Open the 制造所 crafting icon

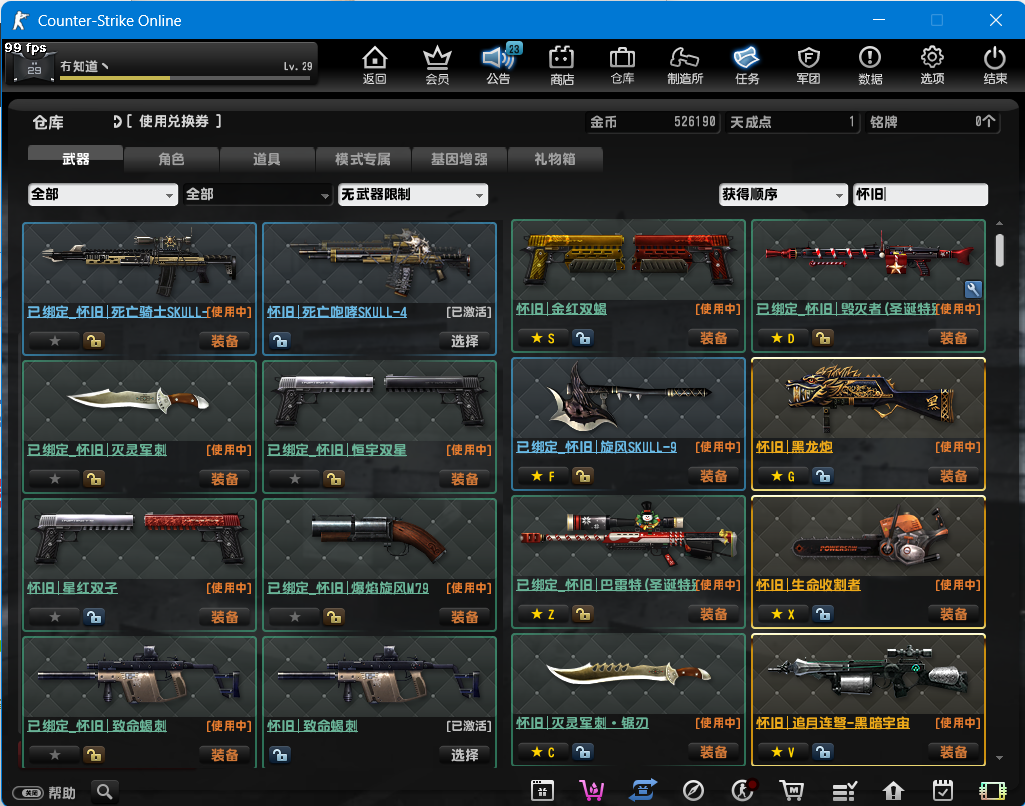click(684, 65)
